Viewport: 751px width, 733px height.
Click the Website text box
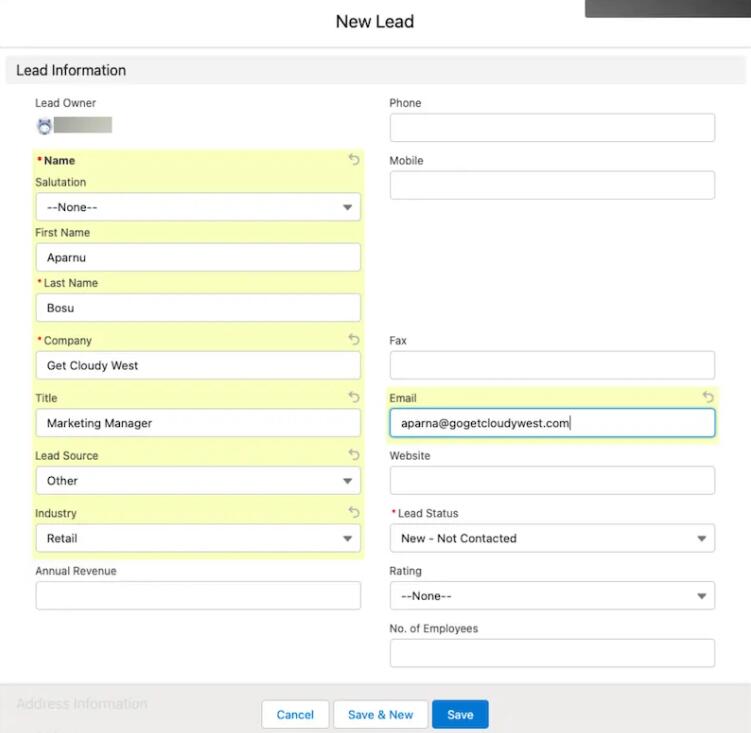[552, 481]
